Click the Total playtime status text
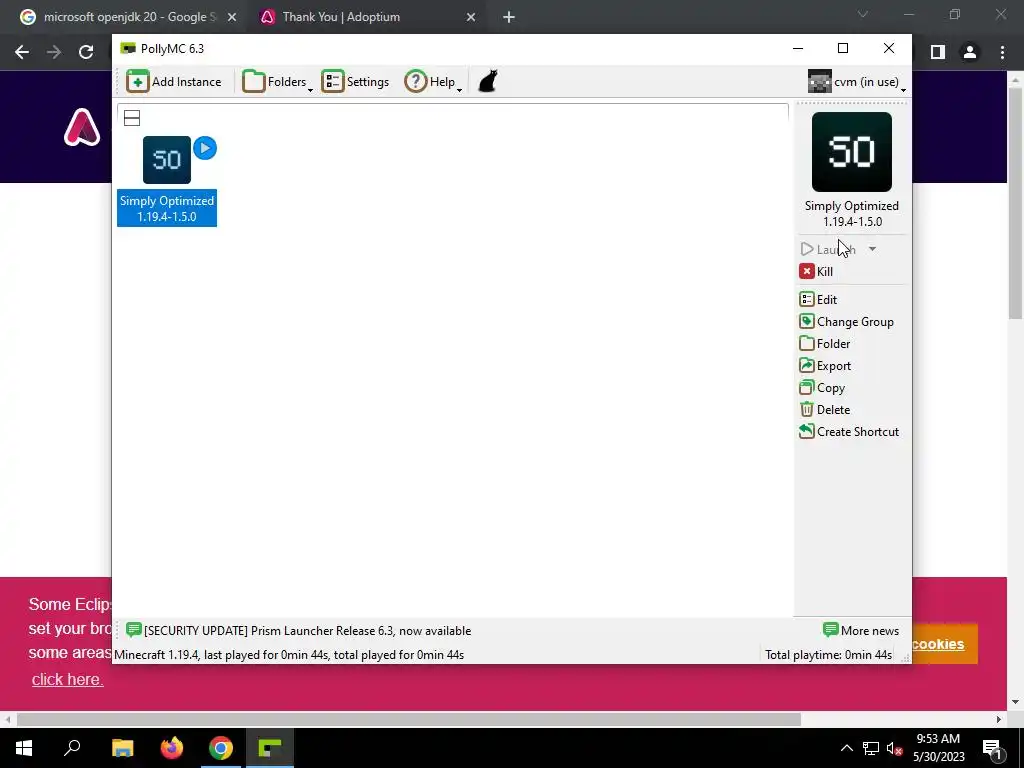 [x=828, y=655]
